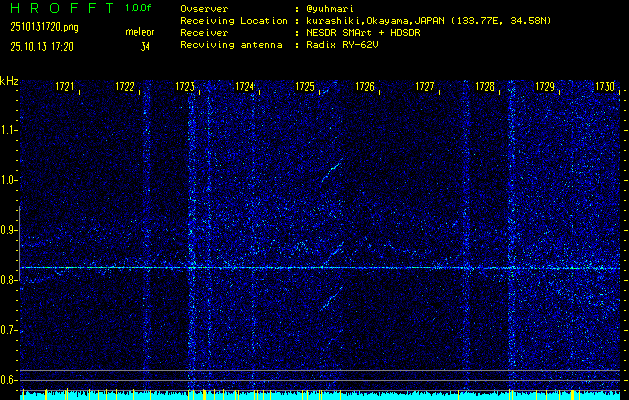Viewport: 629px width, 400px height.
Task: Select the 1724 time marker
Action: pos(245,86)
